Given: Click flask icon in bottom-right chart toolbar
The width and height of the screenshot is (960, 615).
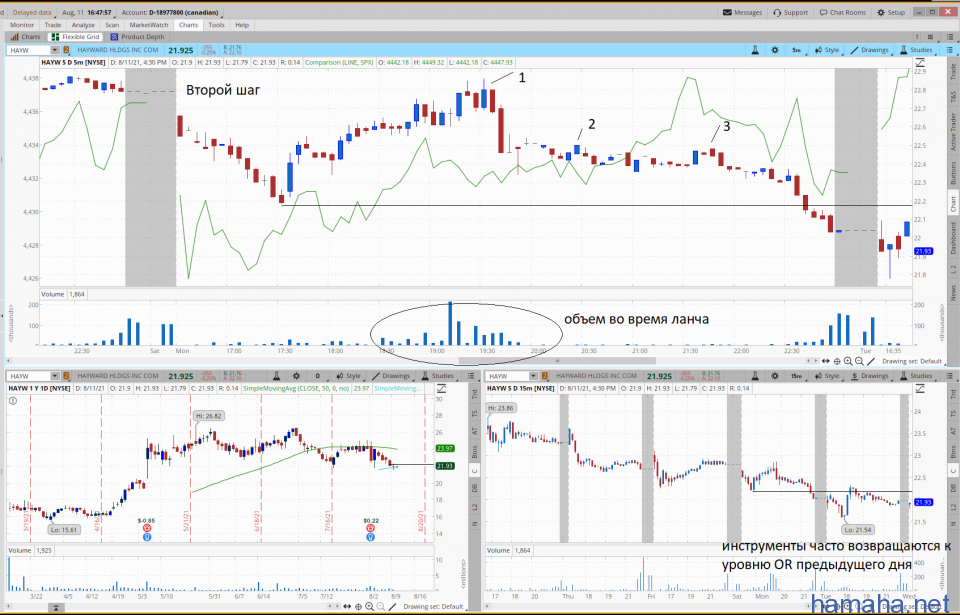Looking at the screenshot, I should click(755, 376).
